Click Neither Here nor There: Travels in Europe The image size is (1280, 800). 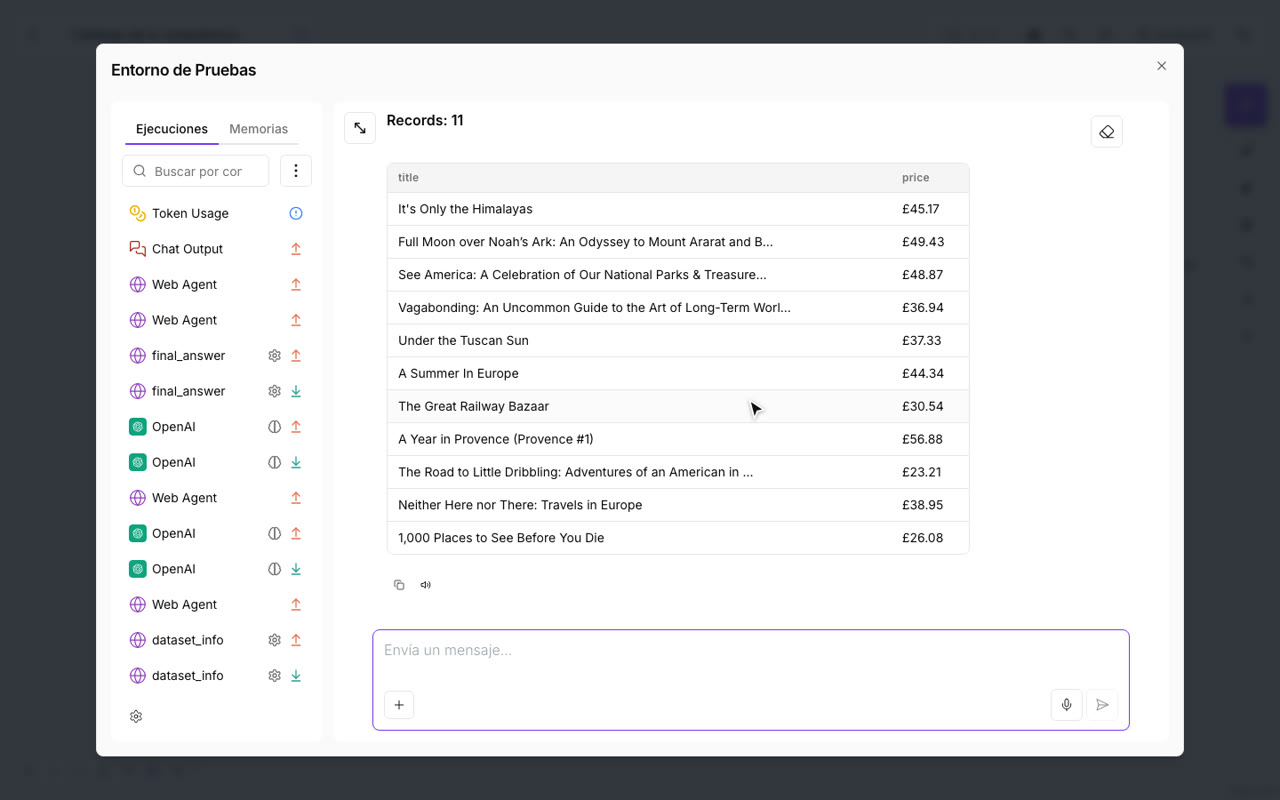click(x=520, y=505)
